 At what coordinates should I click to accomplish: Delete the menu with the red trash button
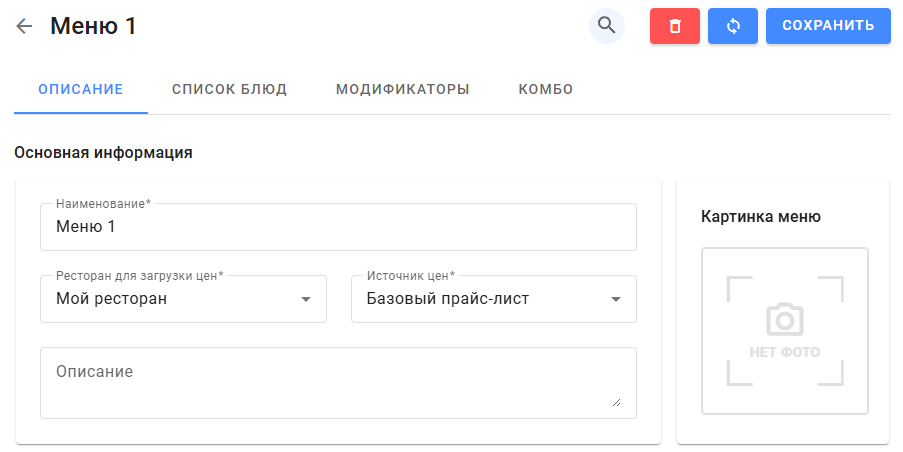point(675,26)
